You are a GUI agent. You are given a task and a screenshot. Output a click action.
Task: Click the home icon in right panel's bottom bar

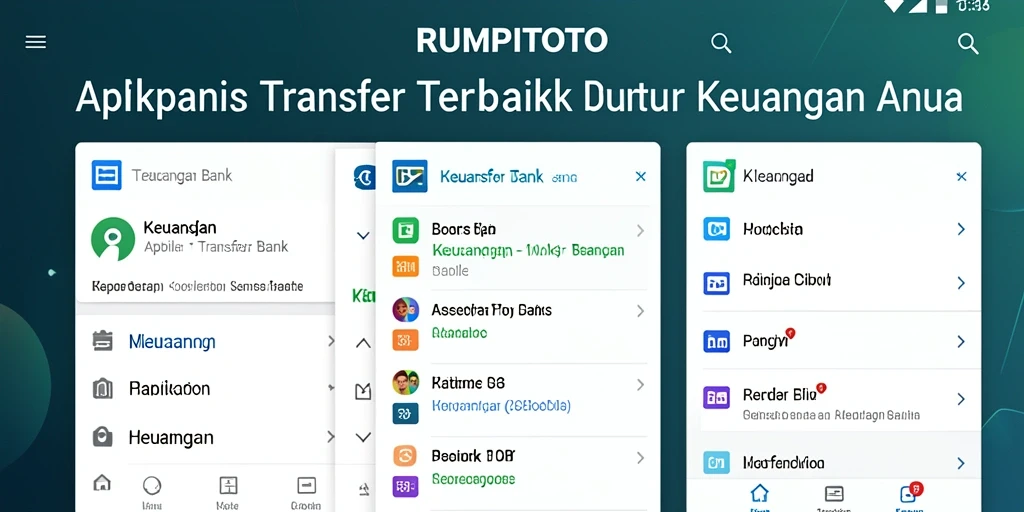click(760, 493)
